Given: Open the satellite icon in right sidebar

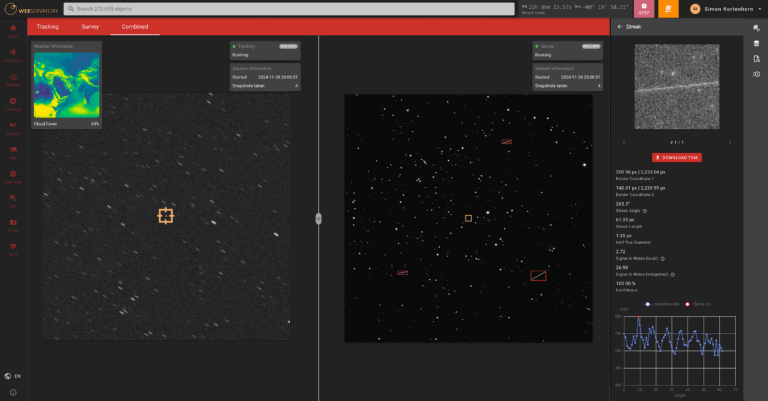Looking at the screenshot, I should point(757,27).
